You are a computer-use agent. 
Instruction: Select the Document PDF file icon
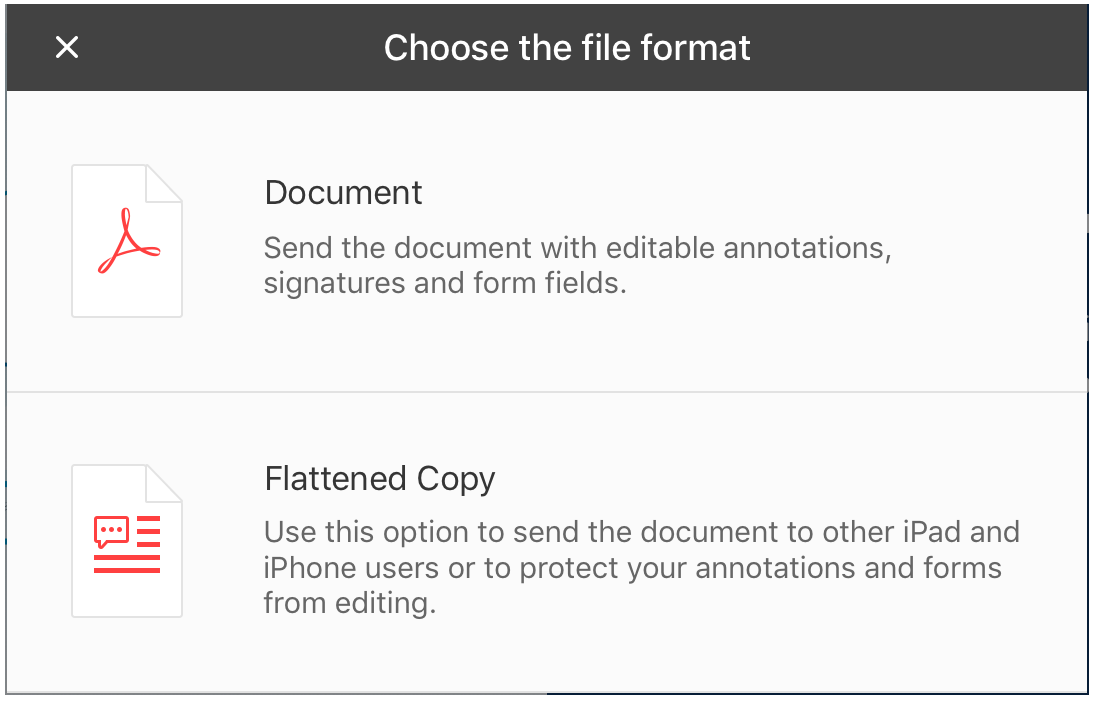coord(127,241)
